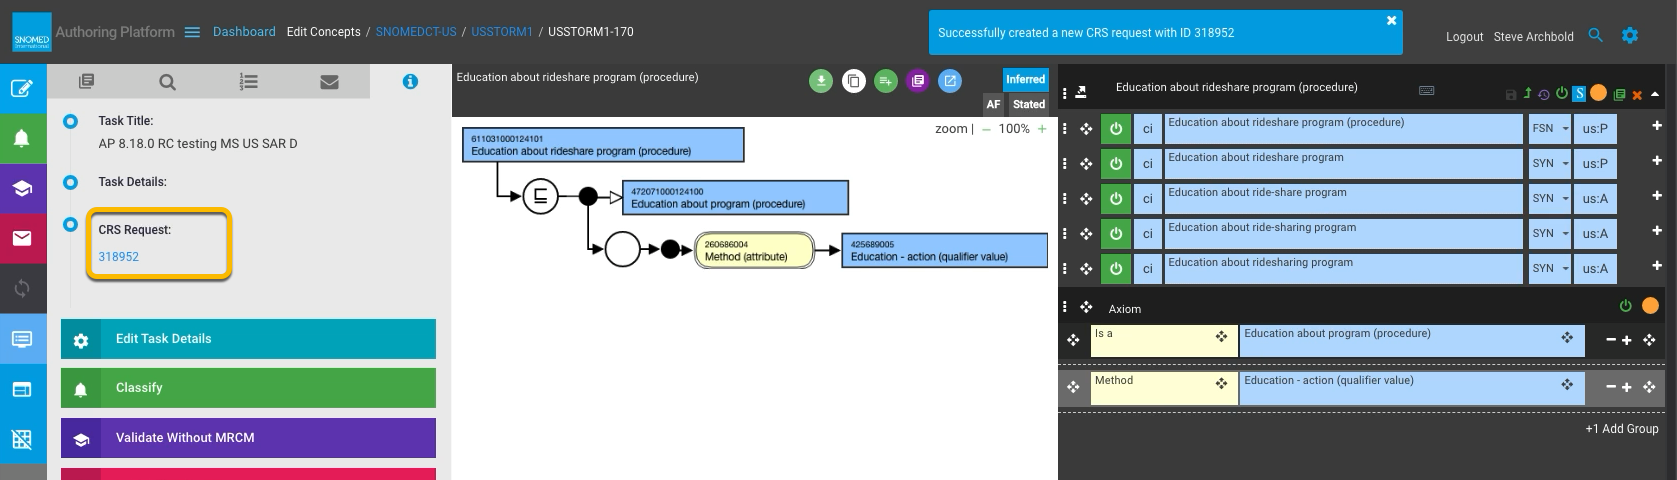Viewport: 1677px width, 480px height.
Task: Click the green library copy icon in header
Action: coord(1619,95)
